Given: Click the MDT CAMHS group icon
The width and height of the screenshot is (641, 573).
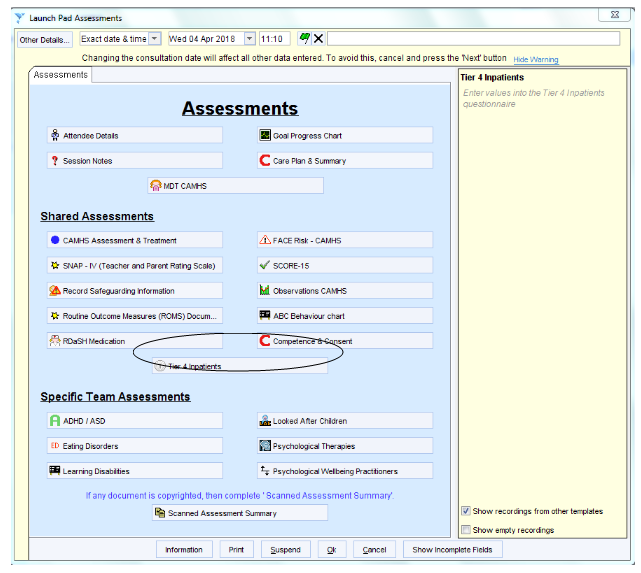Looking at the screenshot, I should (156, 186).
